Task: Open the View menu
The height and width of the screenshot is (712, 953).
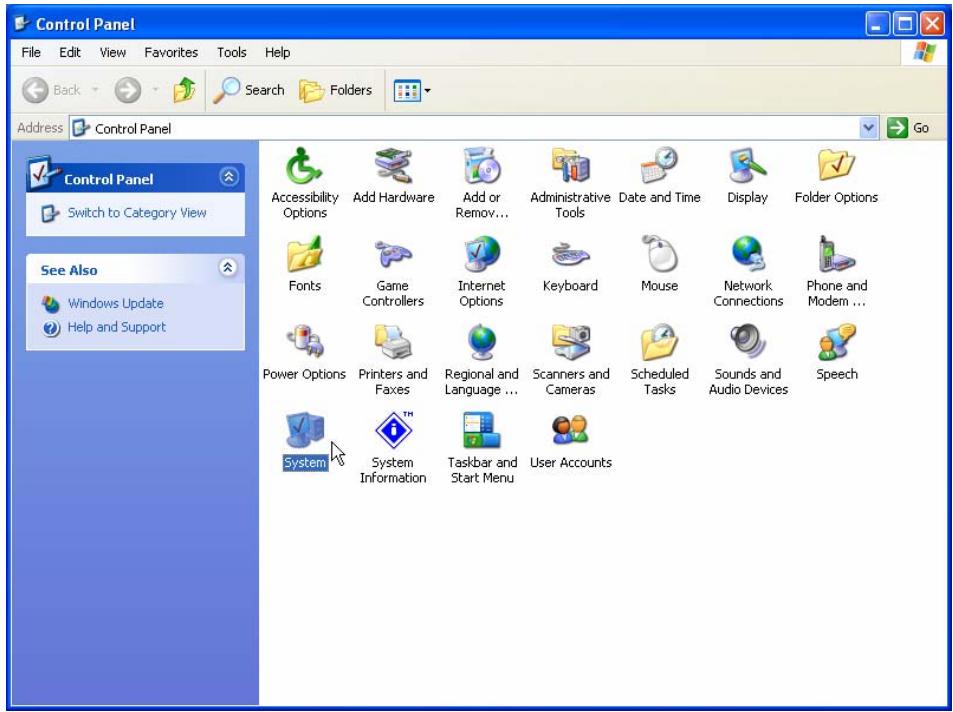Action: pyautogui.click(x=112, y=52)
